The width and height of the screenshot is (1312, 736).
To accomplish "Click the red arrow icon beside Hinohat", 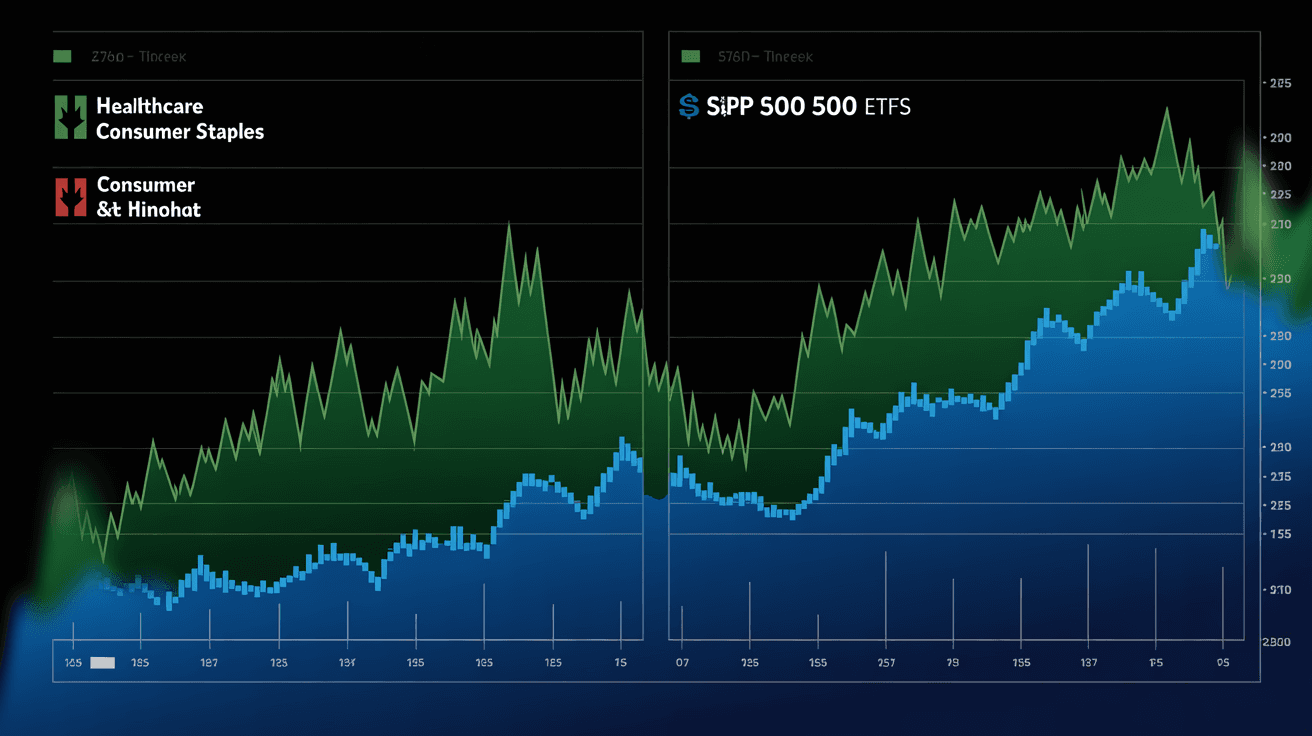I will pos(71,197).
